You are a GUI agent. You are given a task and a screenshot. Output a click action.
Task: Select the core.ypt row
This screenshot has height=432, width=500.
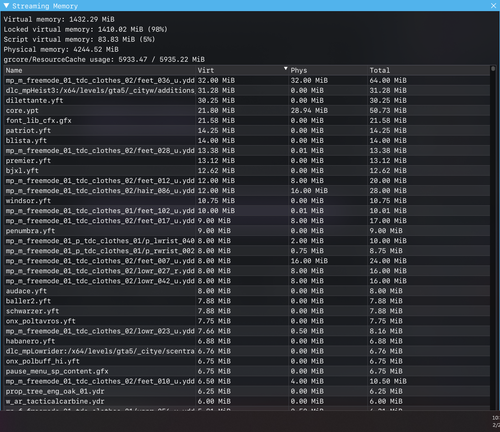coord(247,110)
